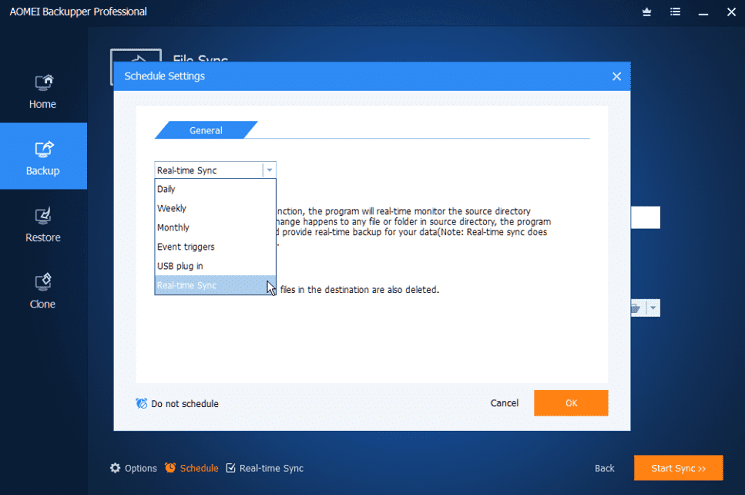Open the Home section in sidebar
This screenshot has width=745, height=495.
[43, 92]
